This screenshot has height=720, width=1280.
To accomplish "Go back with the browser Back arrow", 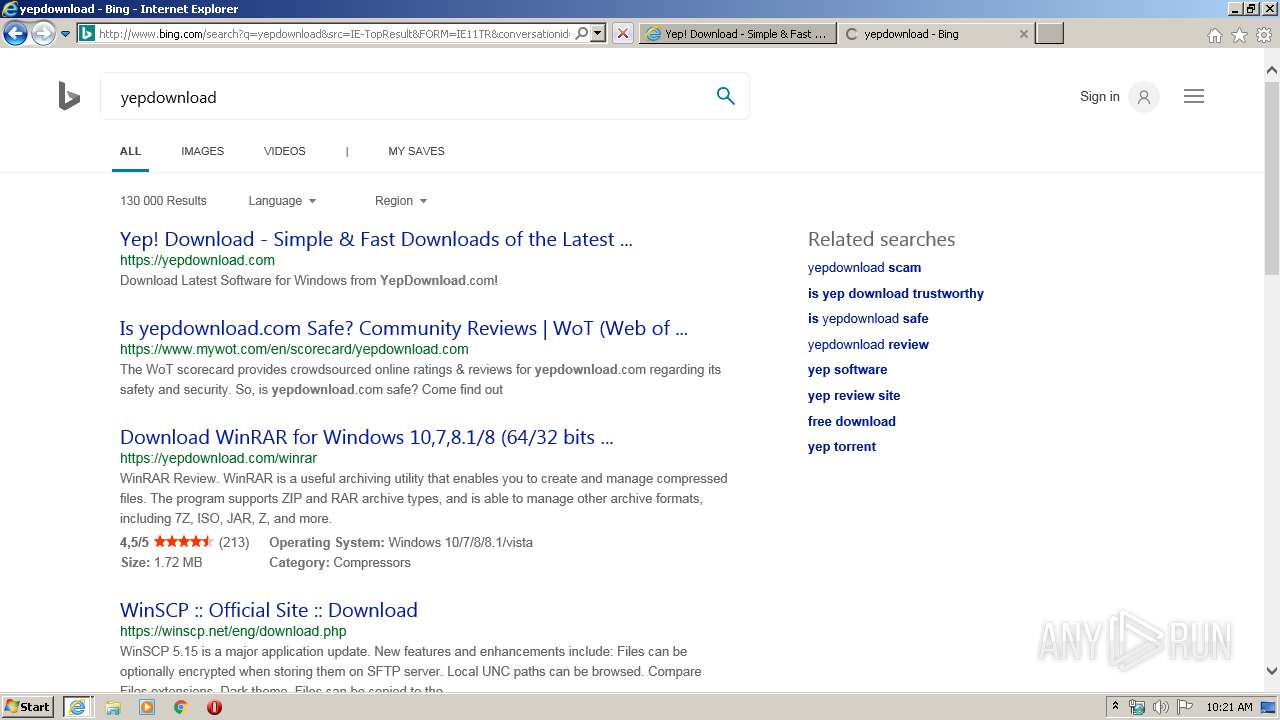I will point(15,34).
